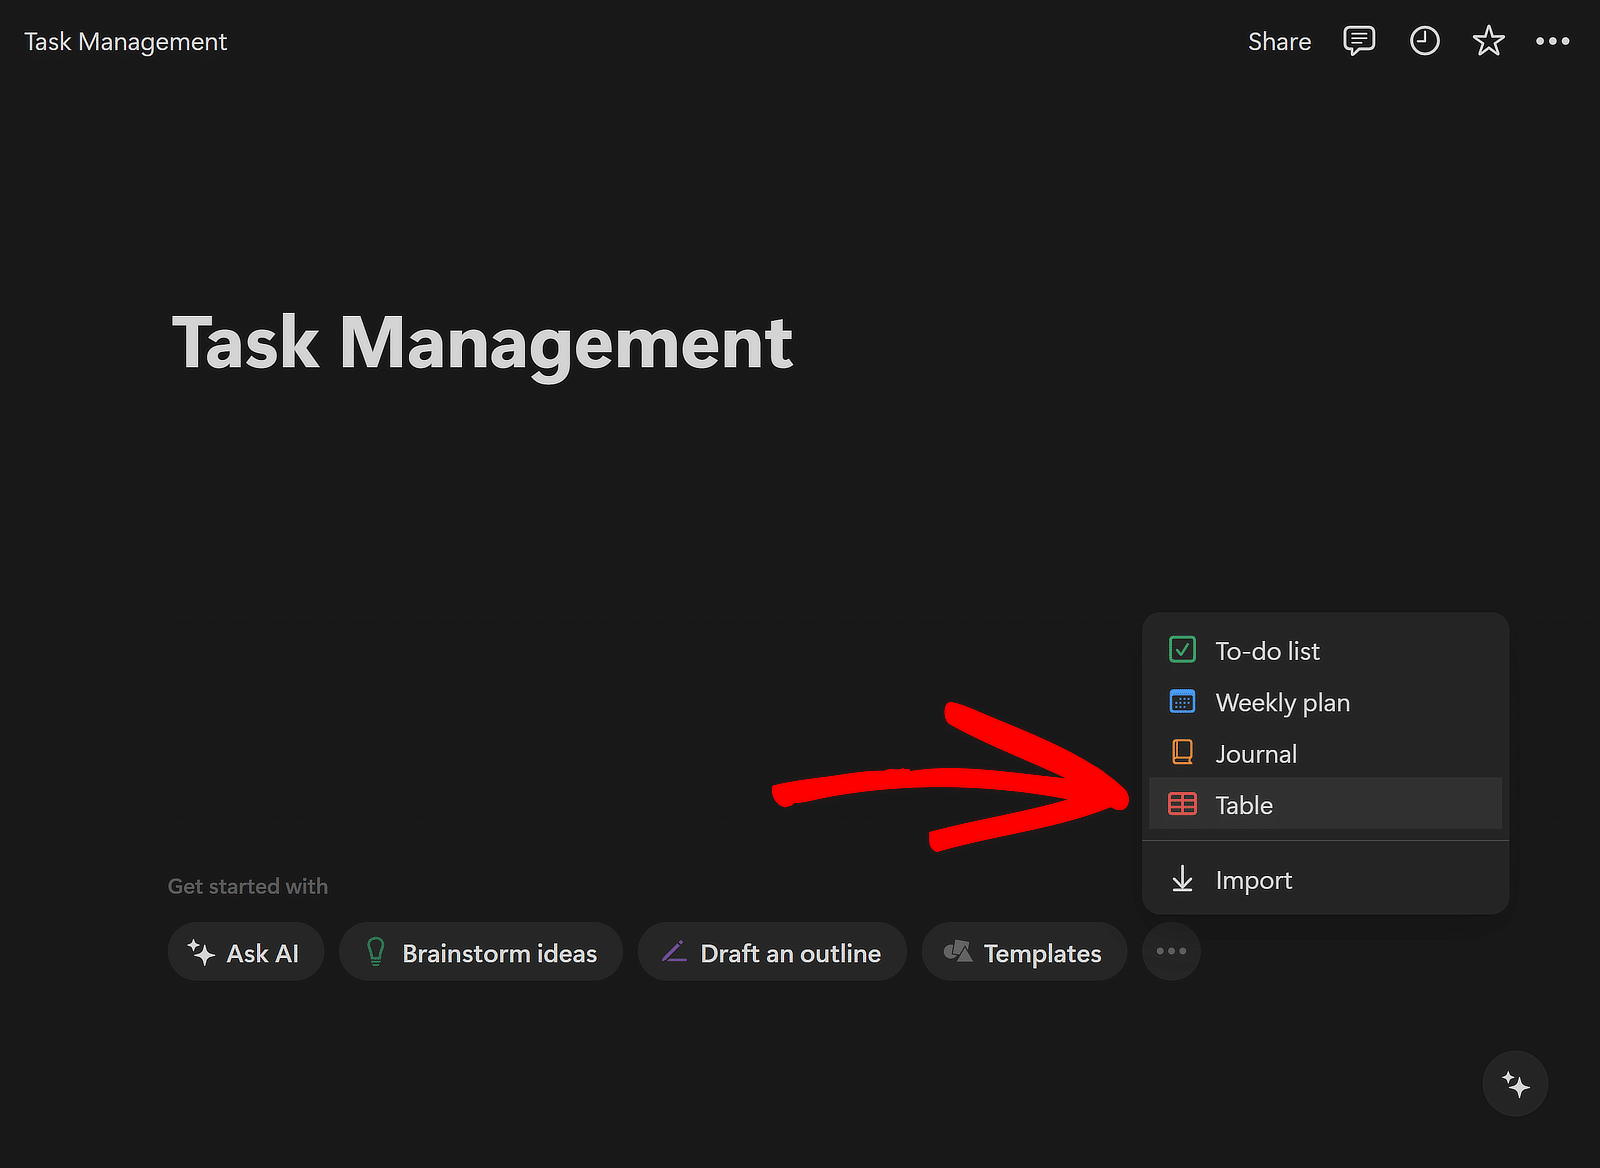The width and height of the screenshot is (1600, 1168).
Task: Expand more options via the ellipsis next to Templates
Action: (1170, 951)
